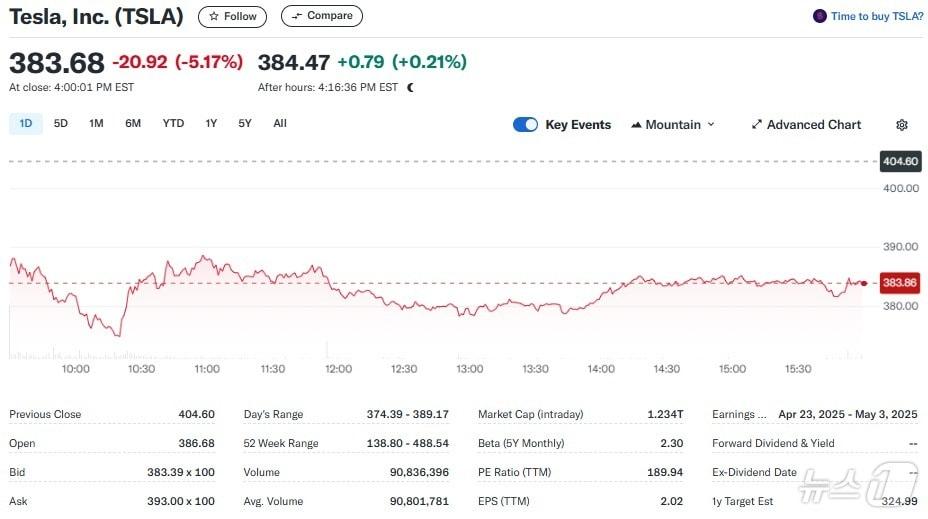Click the Compare button
Screen dimensions: 928x519
coord(321,16)
